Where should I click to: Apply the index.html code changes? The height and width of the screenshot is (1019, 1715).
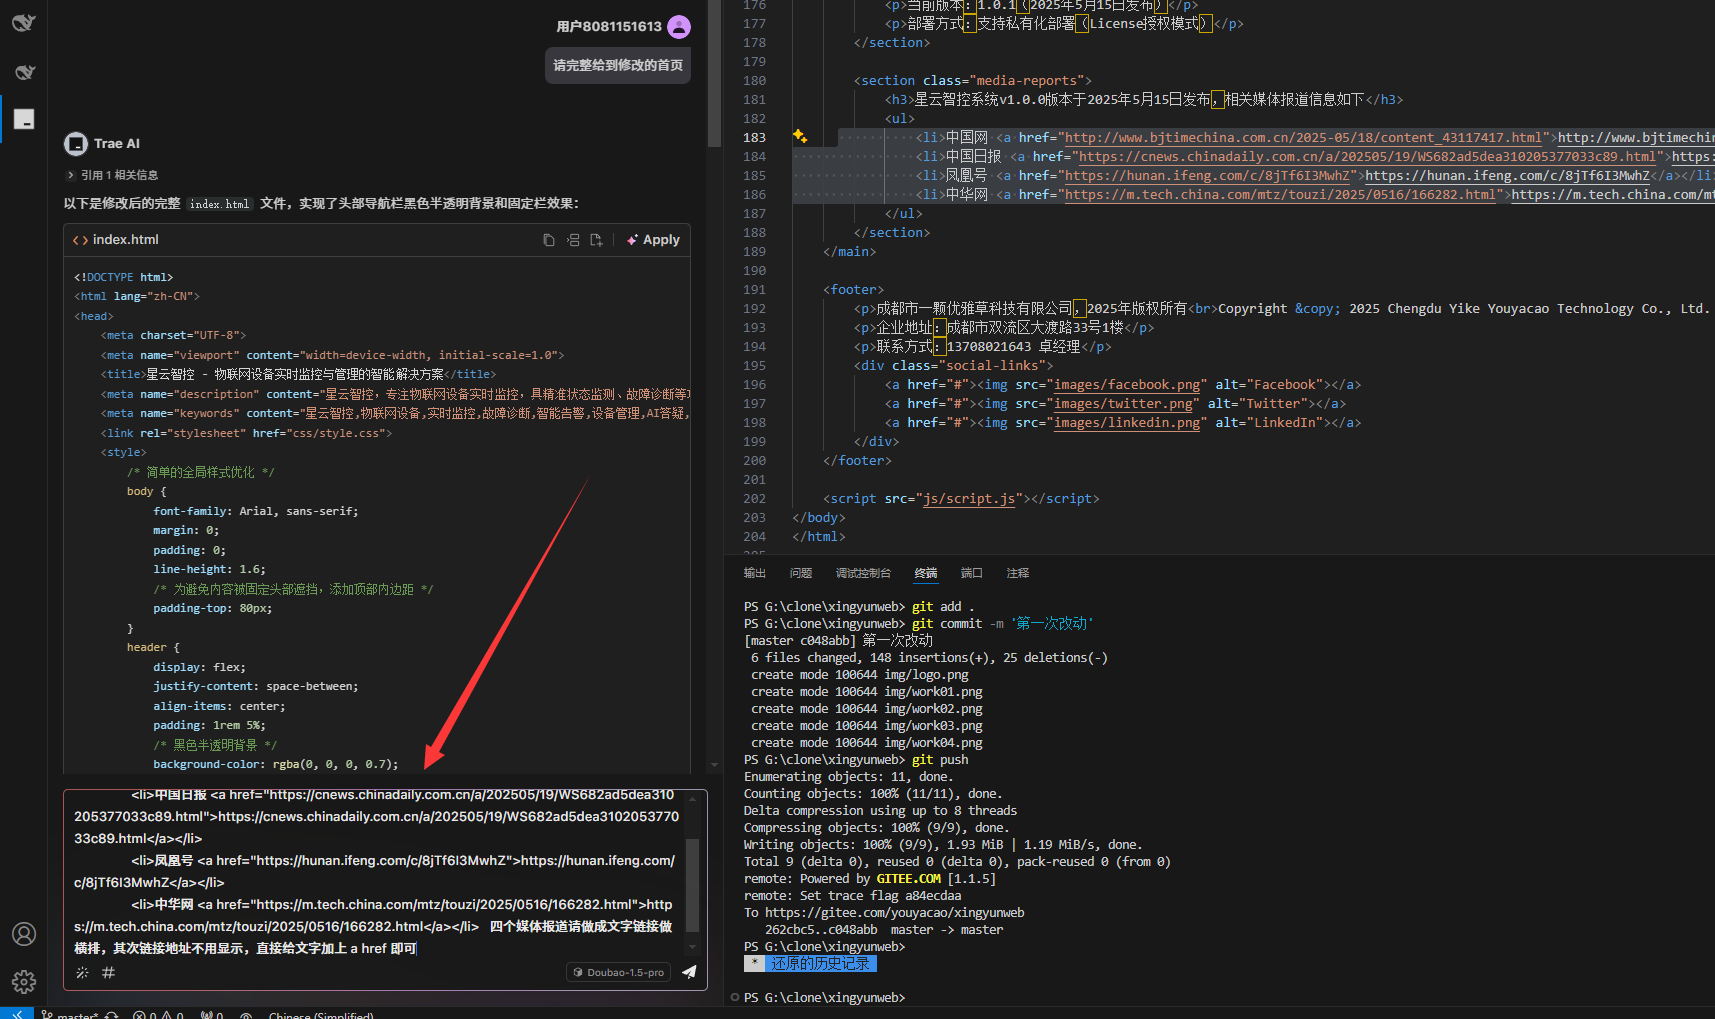[653, 240]
